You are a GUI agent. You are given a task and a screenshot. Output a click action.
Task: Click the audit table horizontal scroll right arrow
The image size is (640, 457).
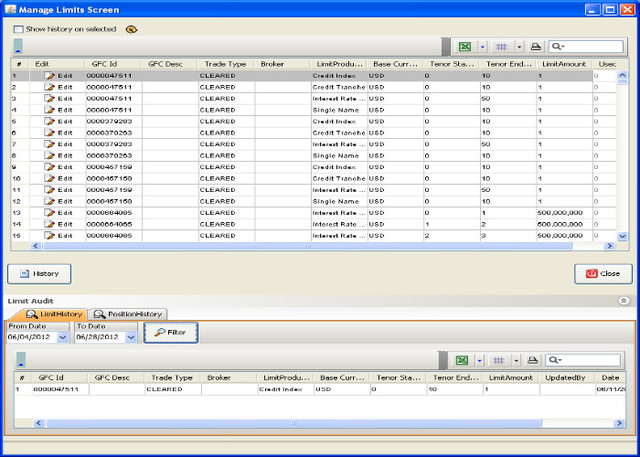click(x=619, y=423)
